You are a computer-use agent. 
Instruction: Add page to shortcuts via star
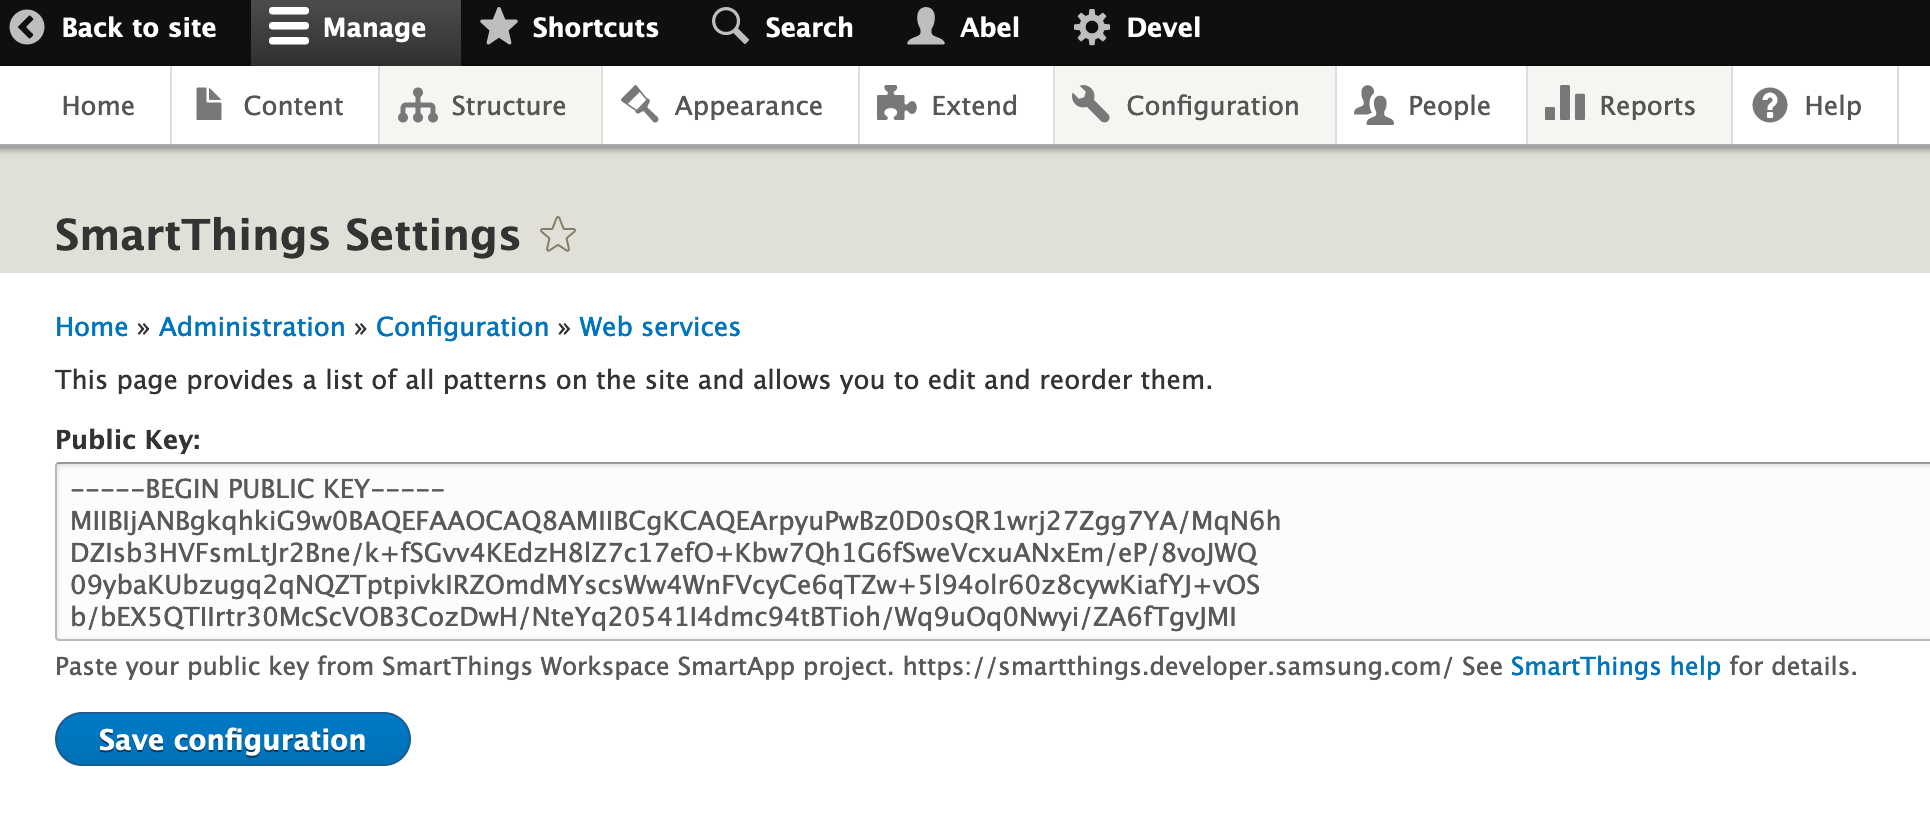(558, 235)
